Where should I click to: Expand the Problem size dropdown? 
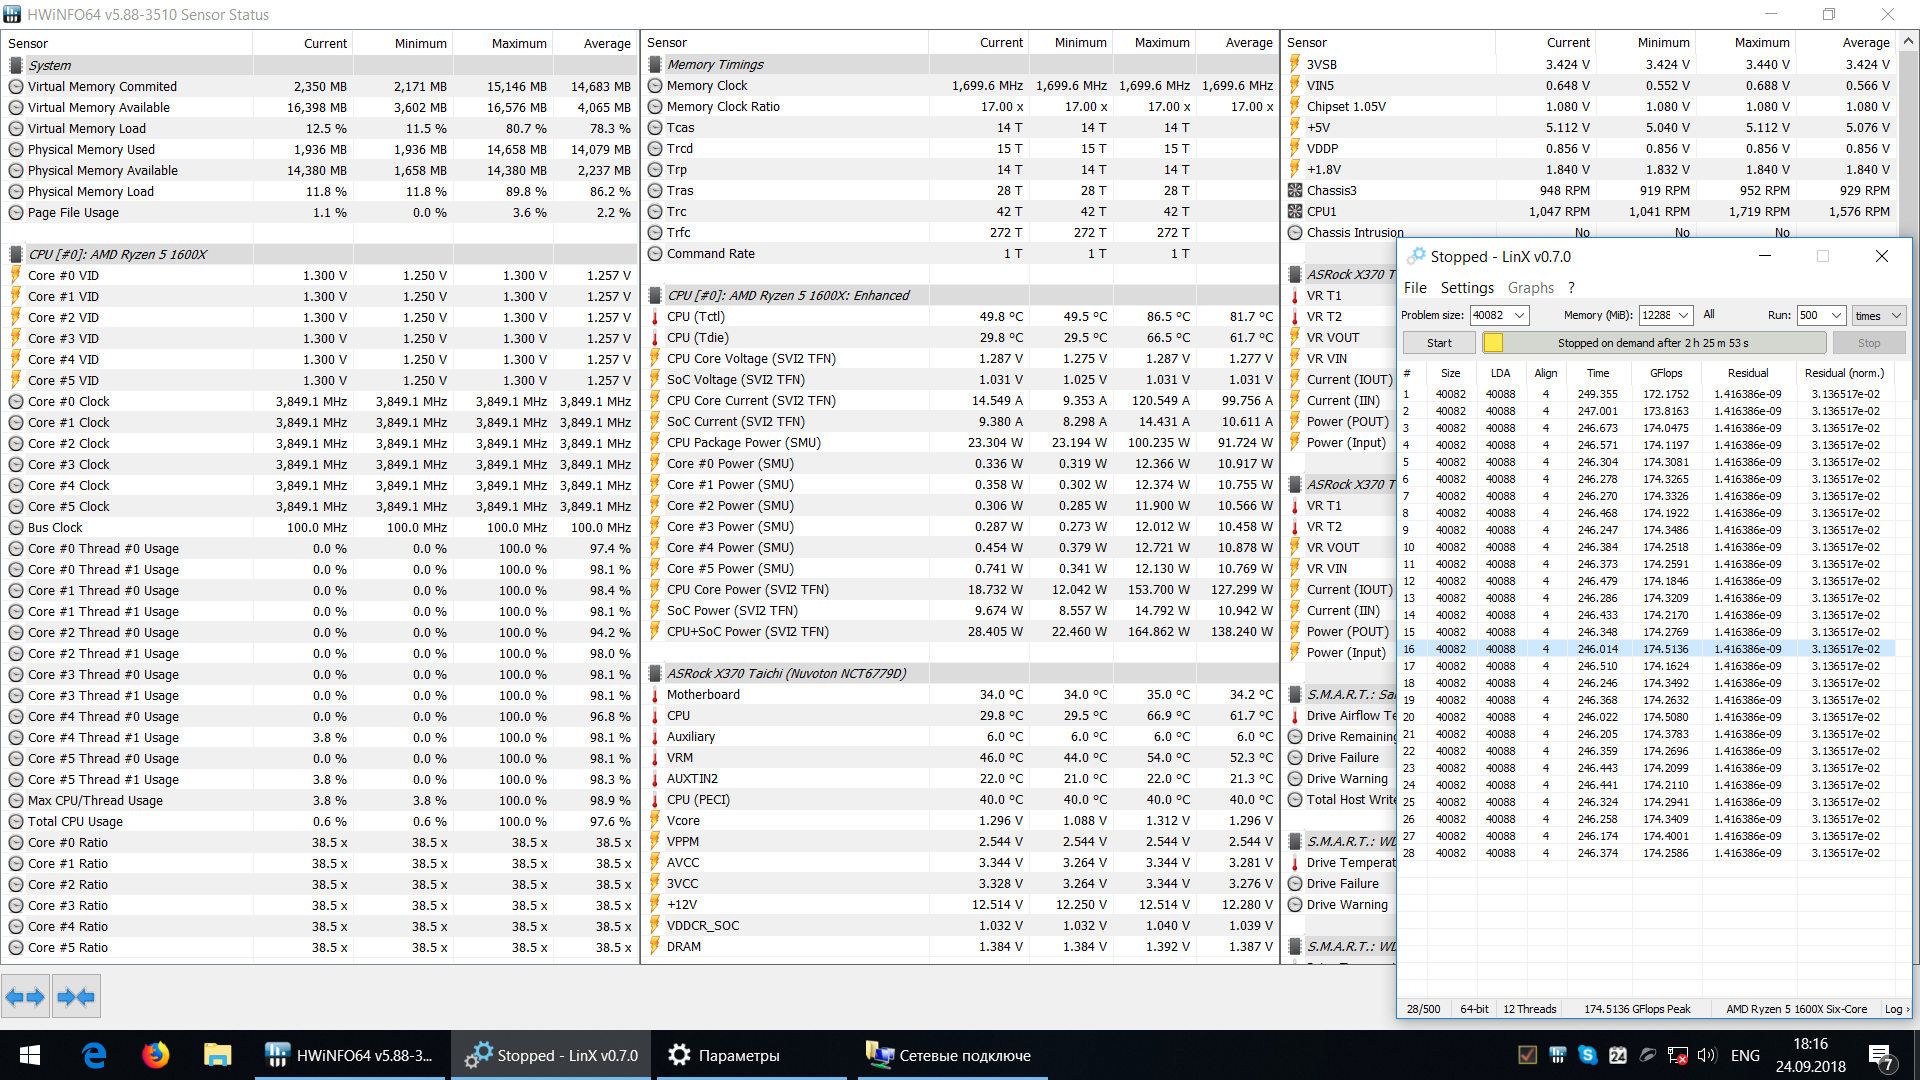coord(1520,315)
